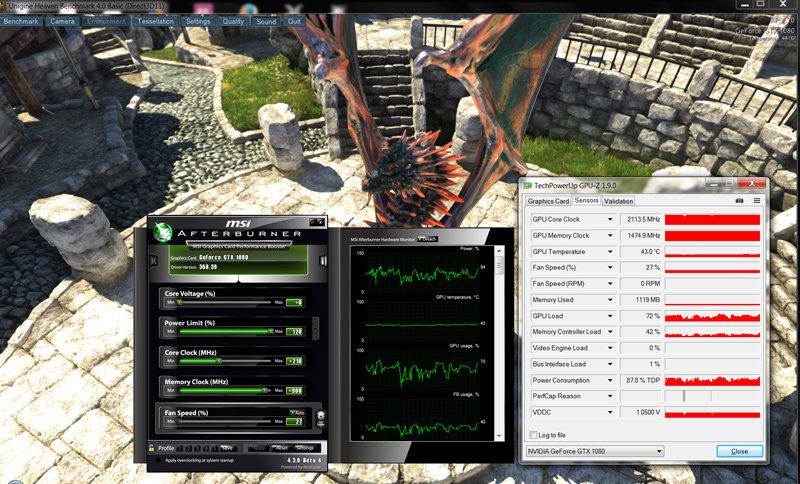Click the Core Voltage slider track

tap(224, 302)
